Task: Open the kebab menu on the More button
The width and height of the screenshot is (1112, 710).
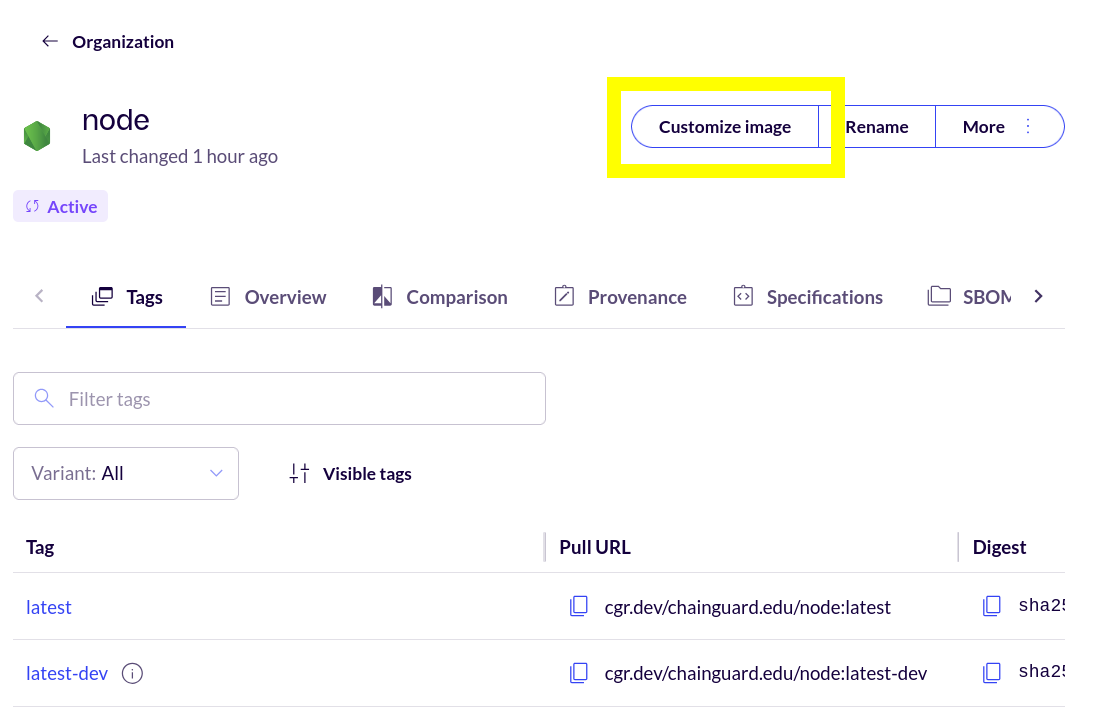Action: click(x=1028, y=126)
